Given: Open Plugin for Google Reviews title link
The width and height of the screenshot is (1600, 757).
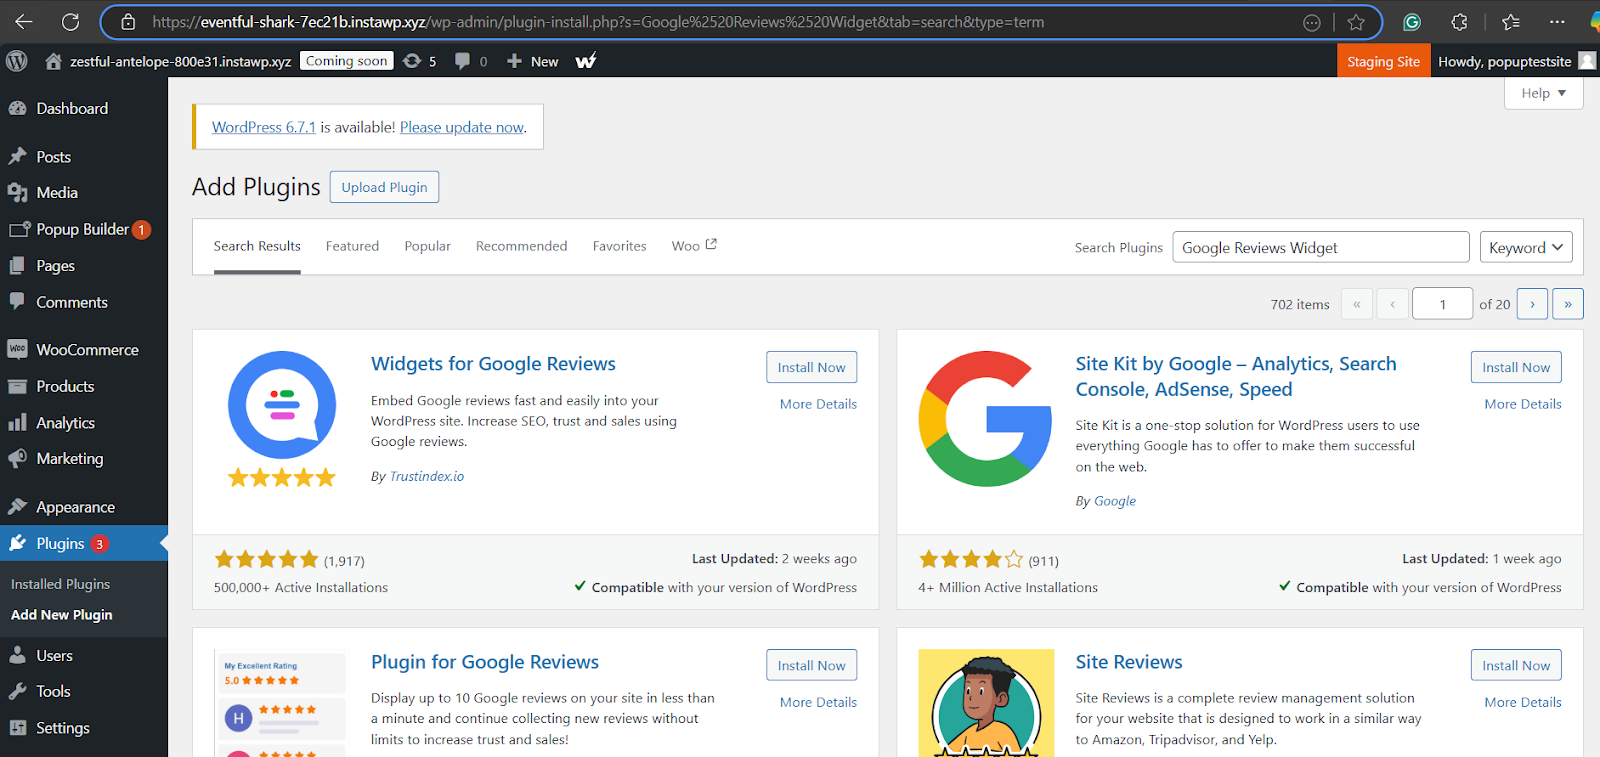Looking at the screenshot, I should 485,662.
